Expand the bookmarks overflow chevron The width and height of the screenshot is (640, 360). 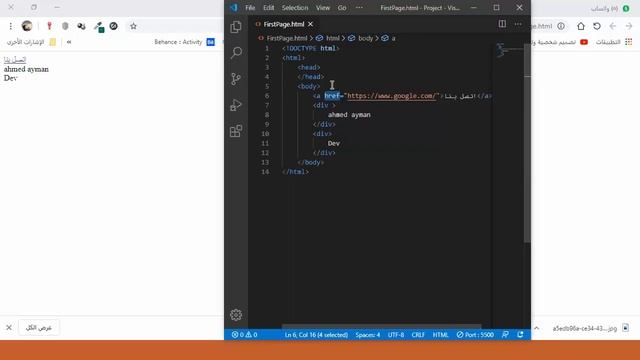coord(69,42)
